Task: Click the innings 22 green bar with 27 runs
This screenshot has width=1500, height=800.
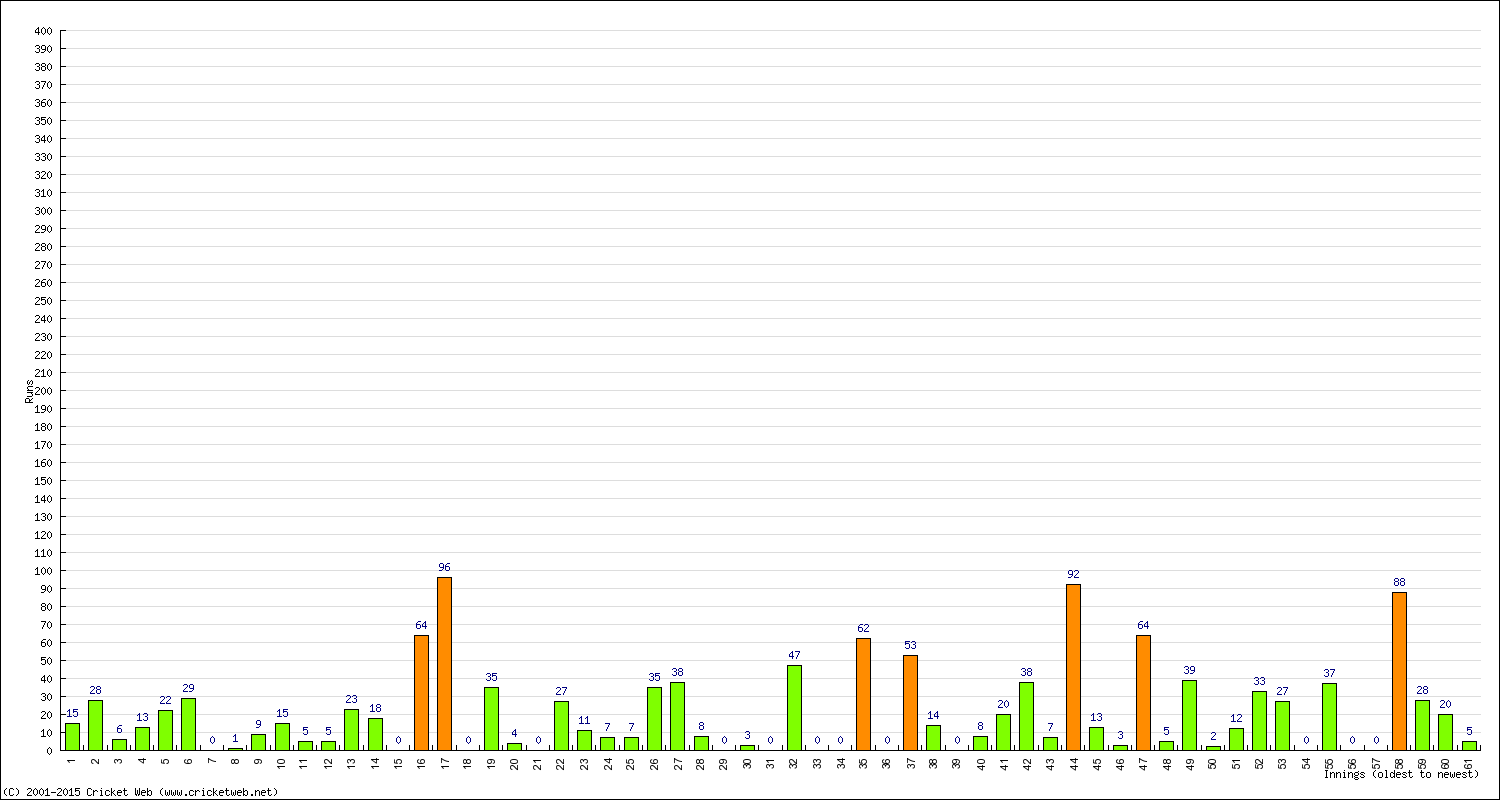Action: [x=561, y=726]
